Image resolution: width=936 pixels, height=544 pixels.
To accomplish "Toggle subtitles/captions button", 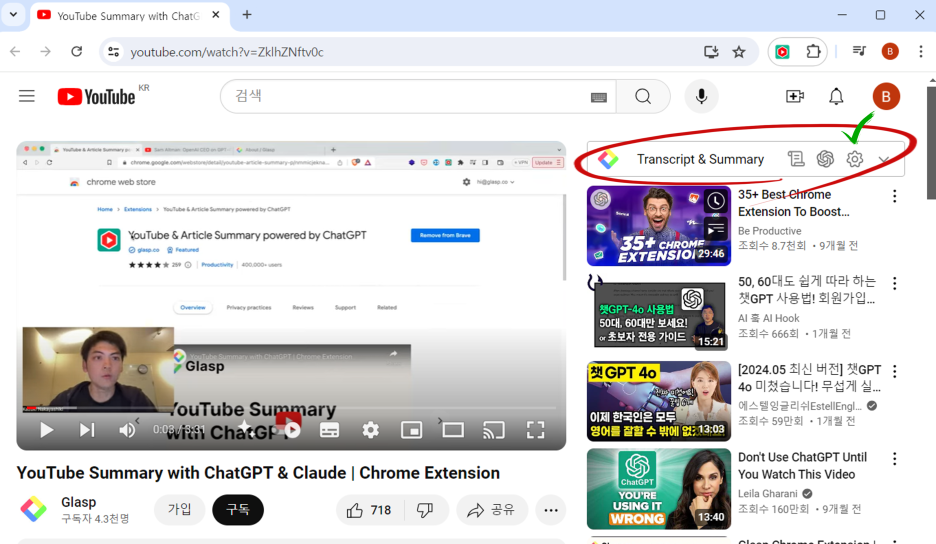I will pos(330,430).
